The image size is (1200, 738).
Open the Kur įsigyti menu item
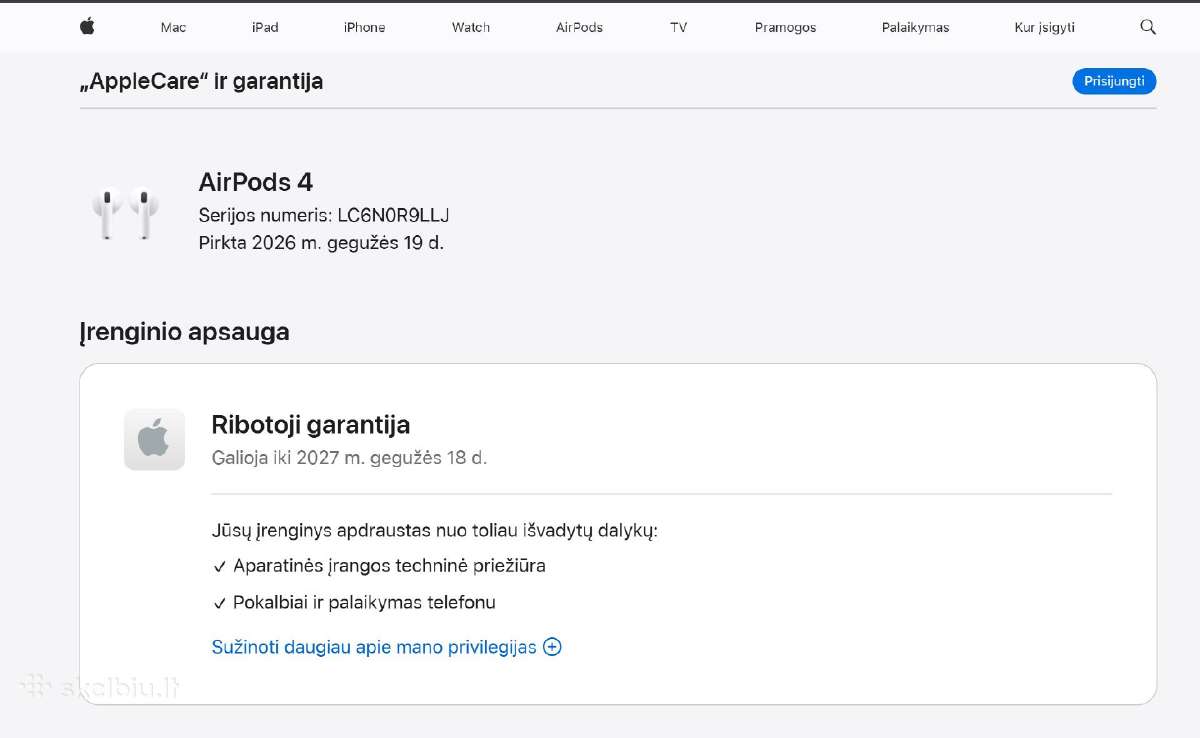tap(1044, 28)
